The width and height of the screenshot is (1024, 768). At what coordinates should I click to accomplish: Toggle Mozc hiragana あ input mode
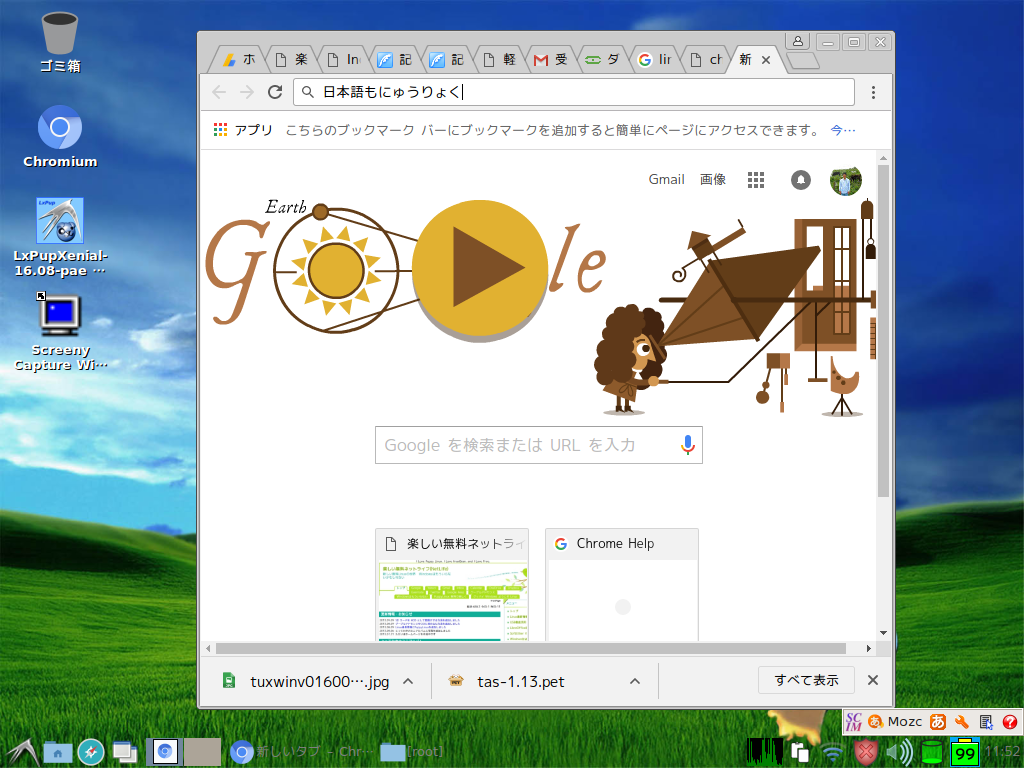pos(938,722)
